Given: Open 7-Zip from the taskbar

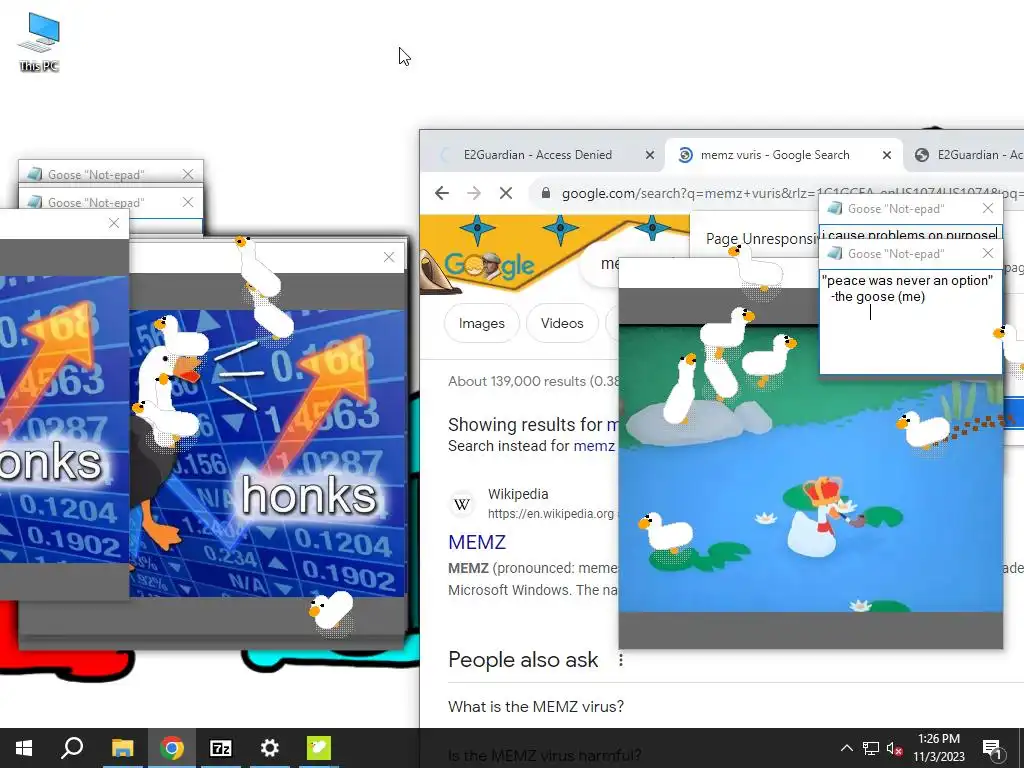Looking at the screenshot, I should point(221,748).
